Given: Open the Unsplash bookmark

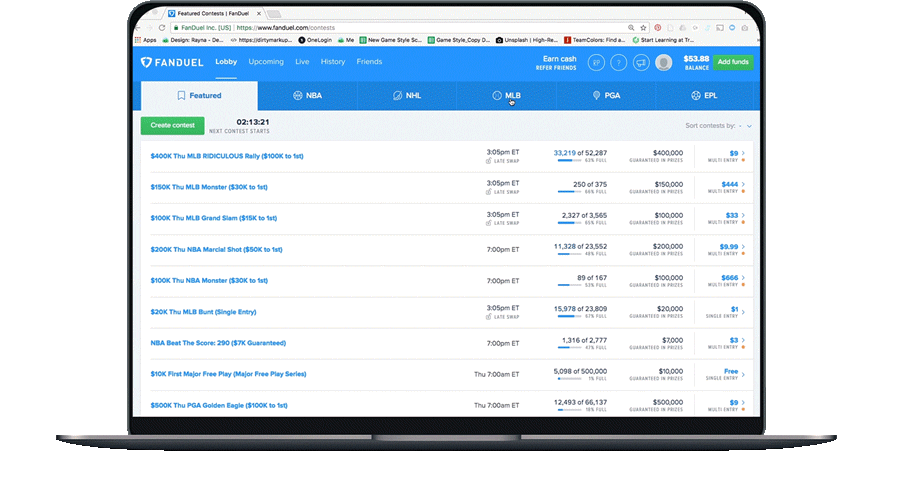Looking at the screenshot, I should (x=527, y=40).
